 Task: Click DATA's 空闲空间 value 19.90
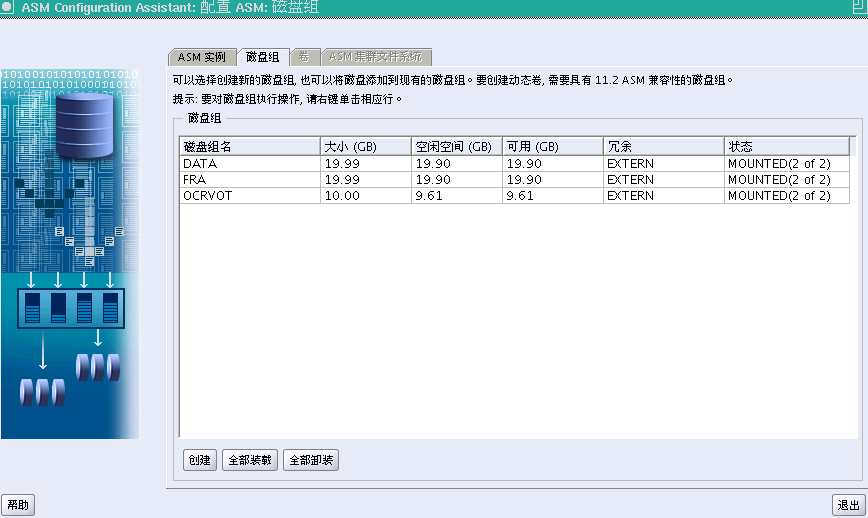click(x=457, y=164)
